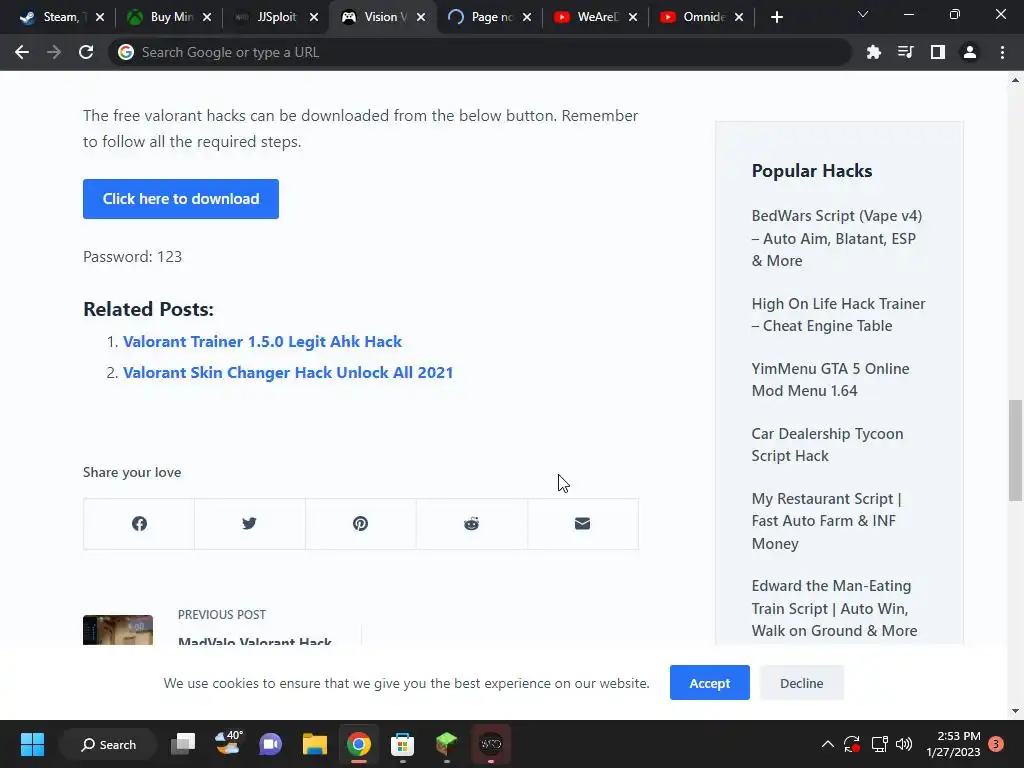Click the page vertical scrollbar thumb

coord(1015,451)
